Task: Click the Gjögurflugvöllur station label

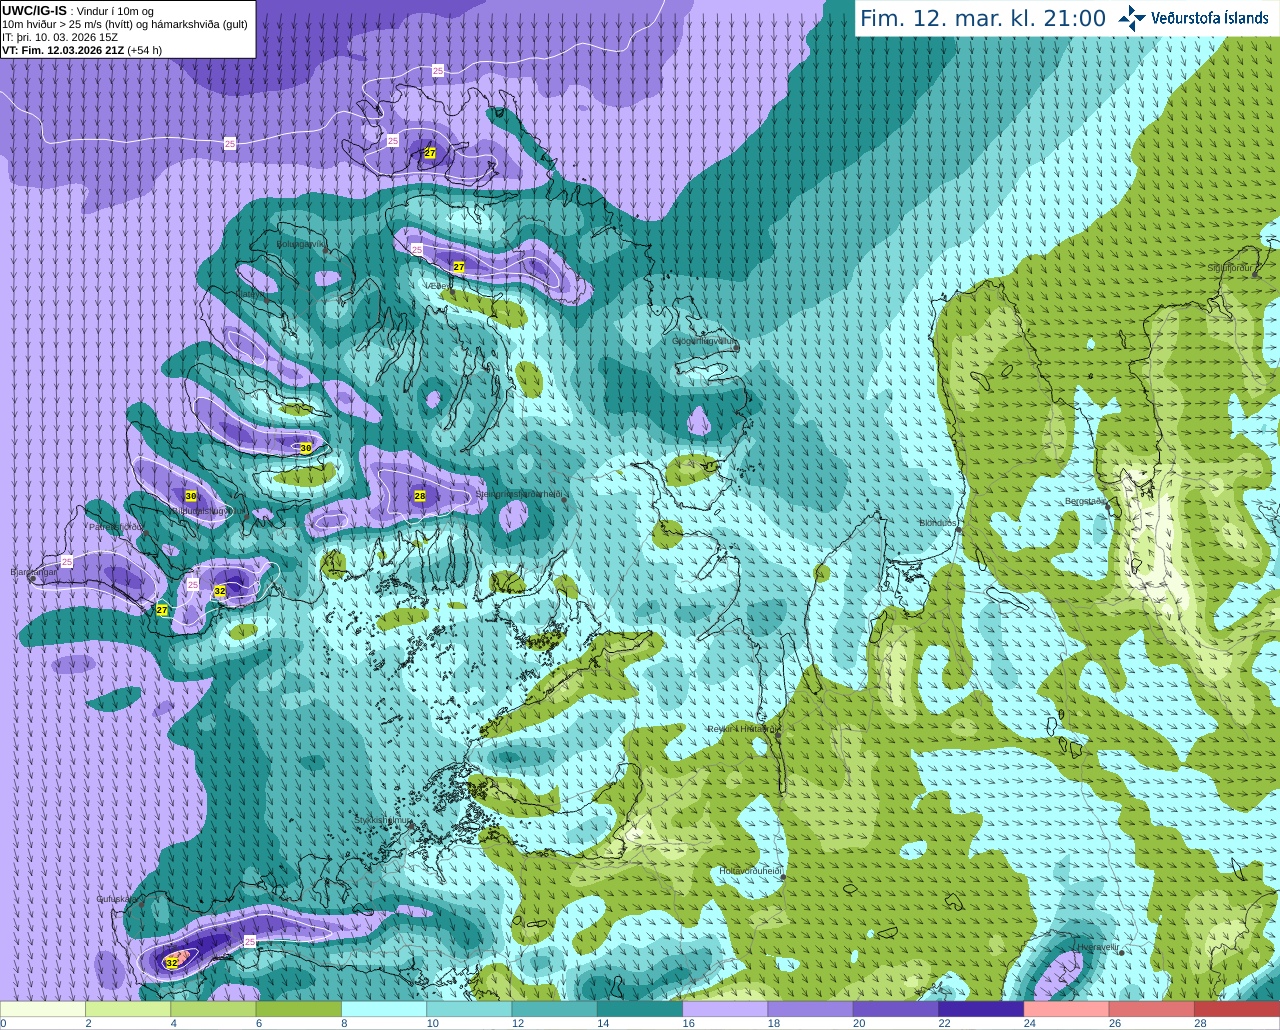Action: tap(705, 342)
